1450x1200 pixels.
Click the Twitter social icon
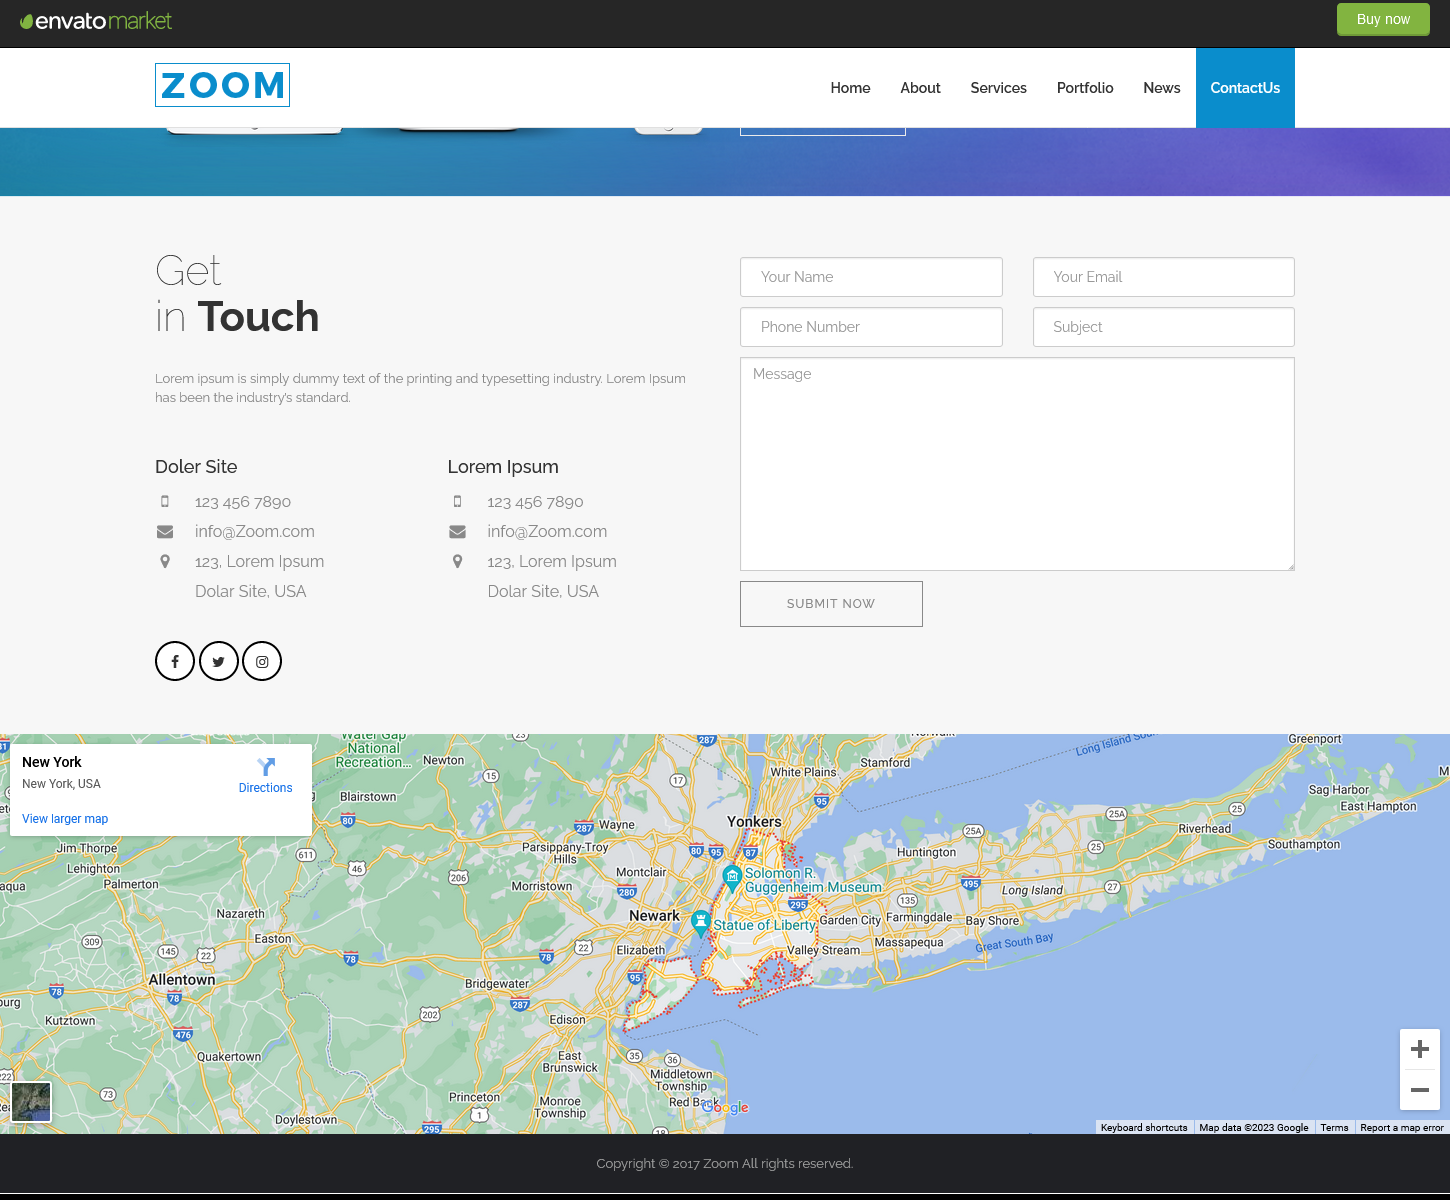(218, 661)
